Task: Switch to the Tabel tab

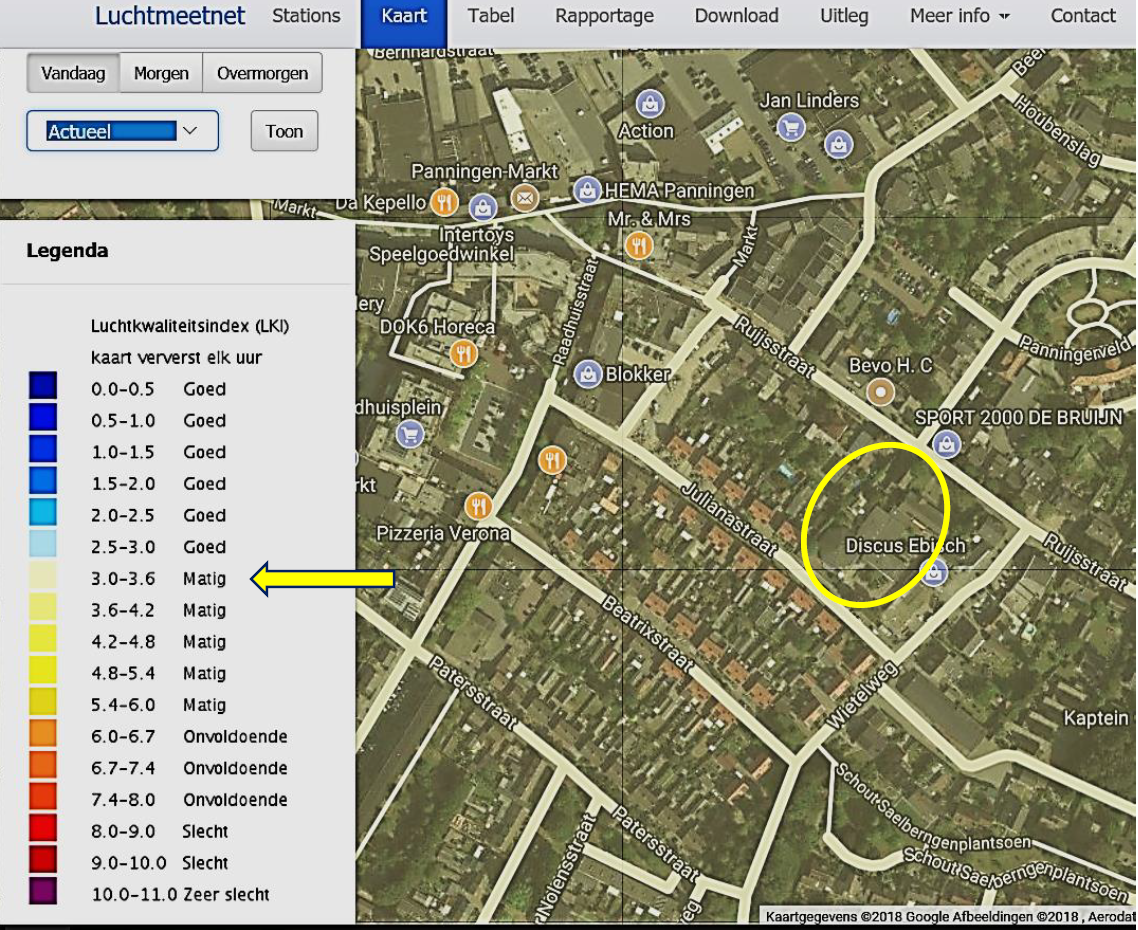Action: pos(491,16)
